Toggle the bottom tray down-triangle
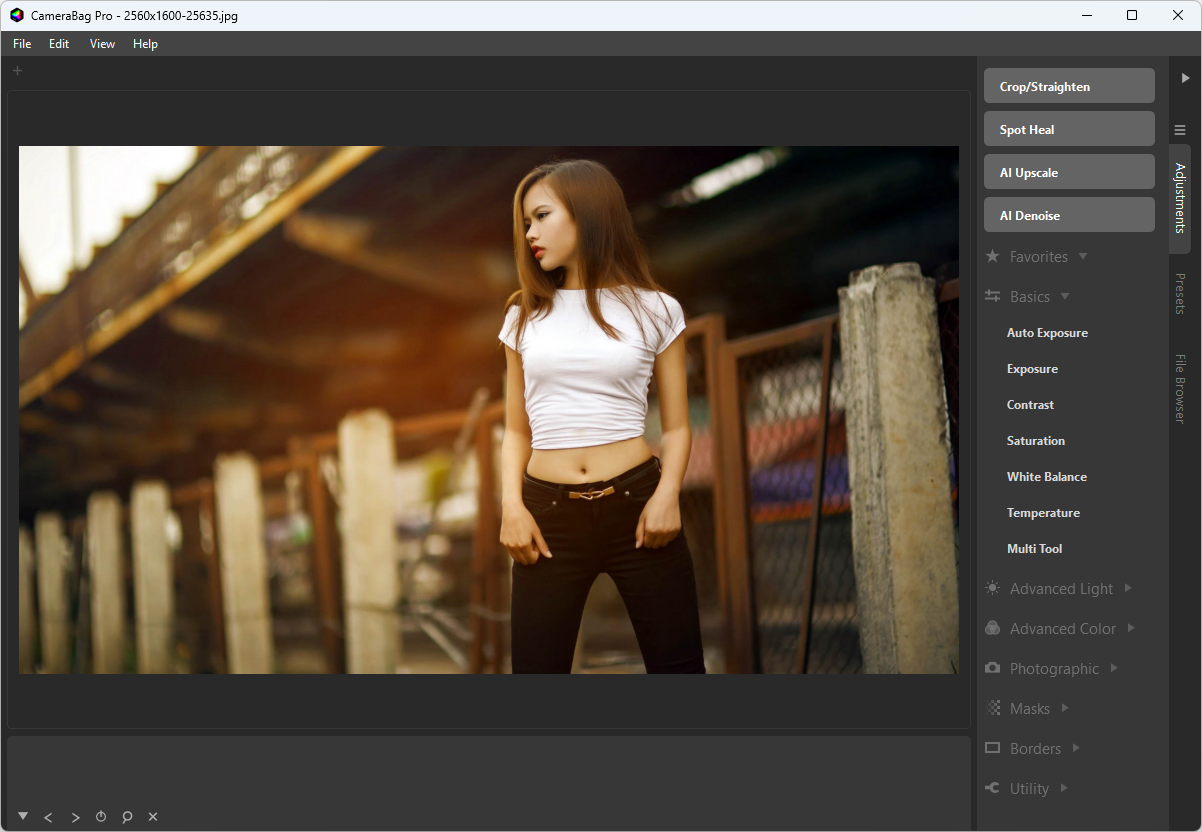Image resolution: width=1202 pixels, height=832 pixels. coord(23,816)
